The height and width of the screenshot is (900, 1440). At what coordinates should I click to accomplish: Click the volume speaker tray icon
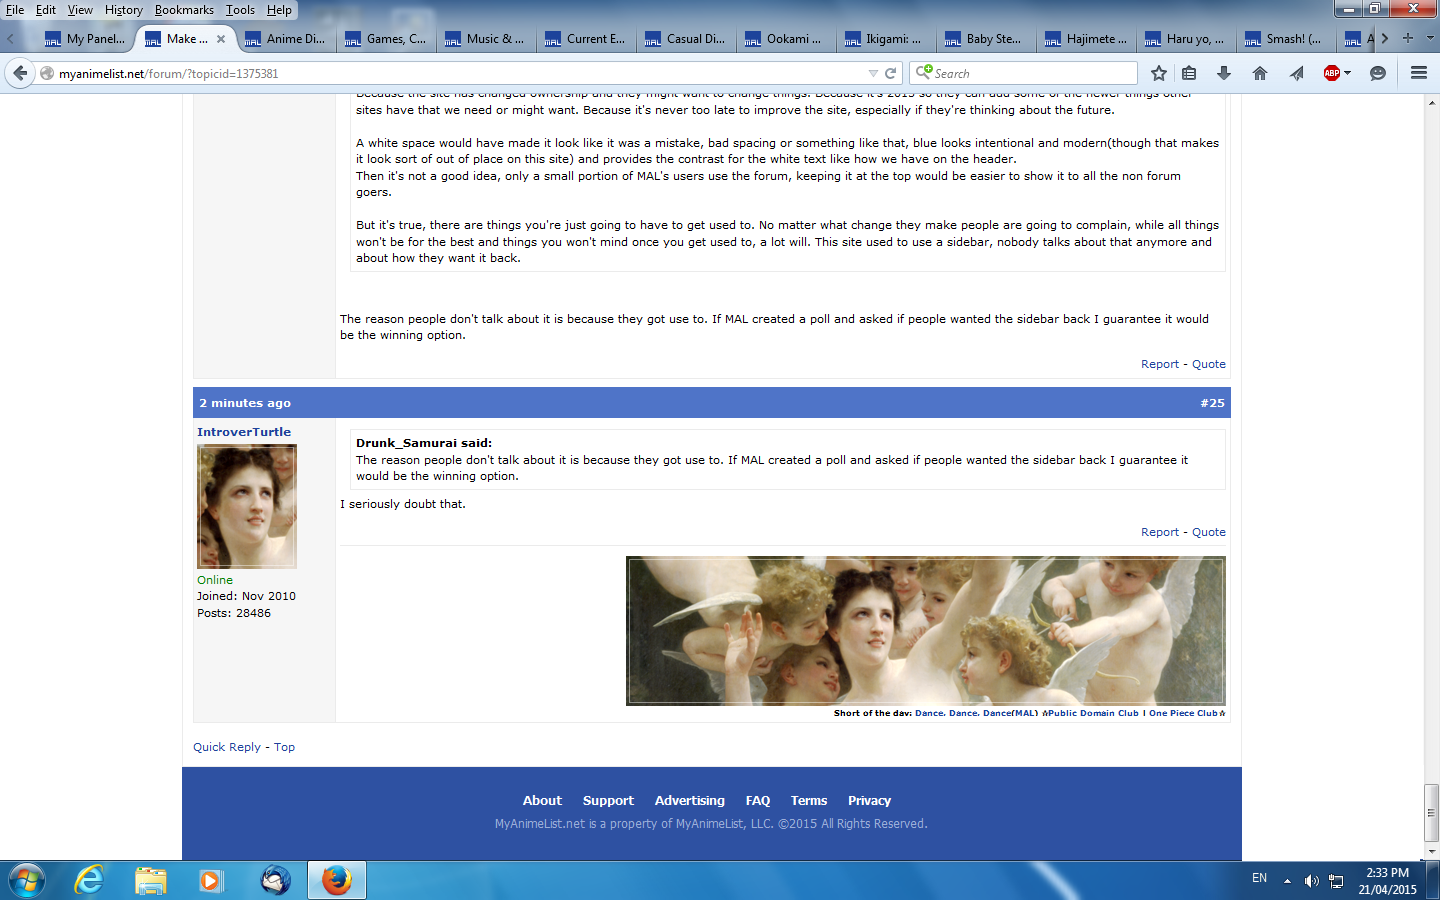(1311, 881)
